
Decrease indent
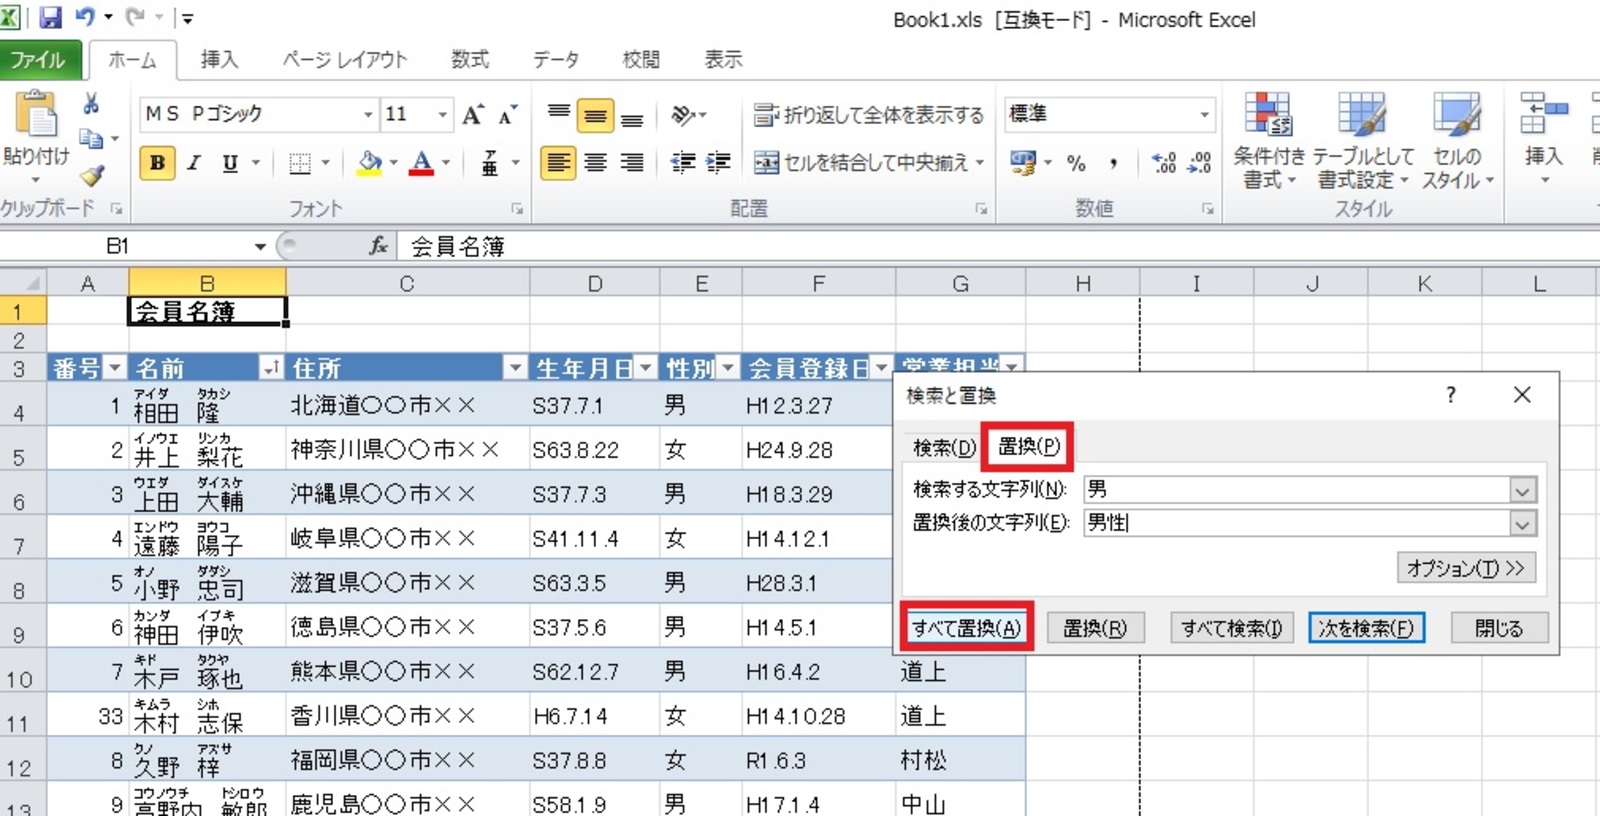pyautogui.click(x=683, y=163)
